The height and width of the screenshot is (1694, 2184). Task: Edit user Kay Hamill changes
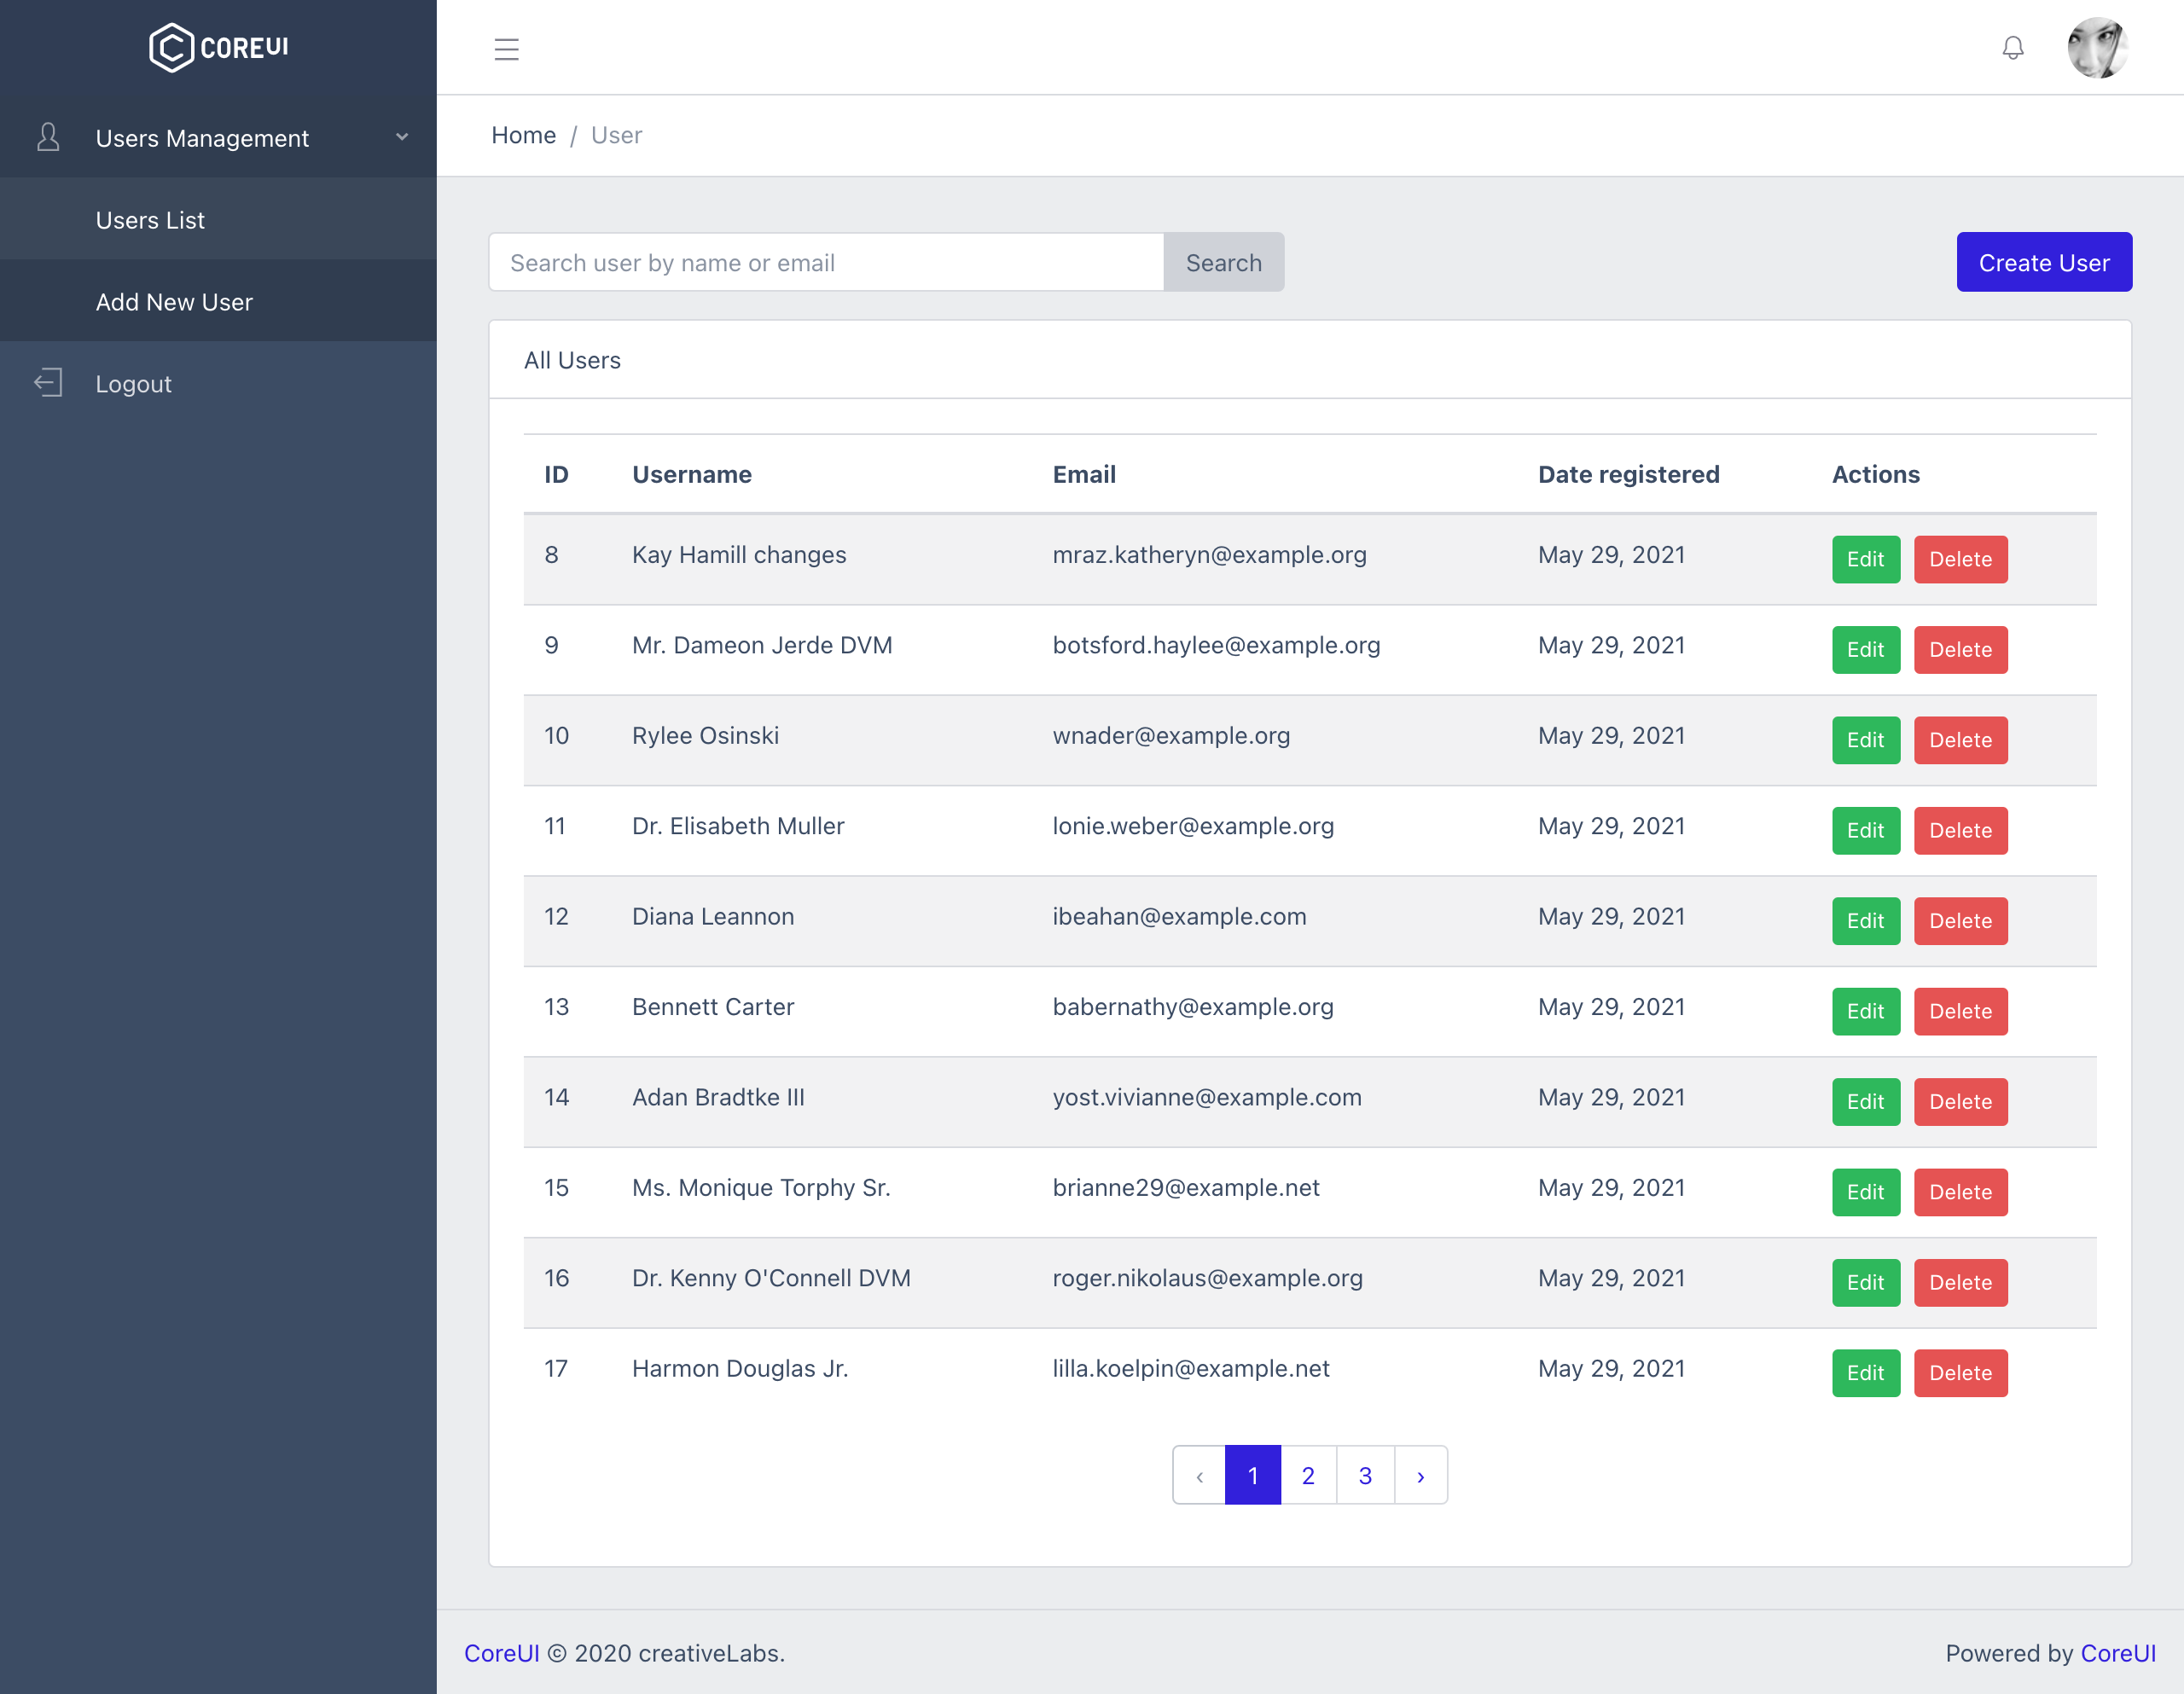tap(1865, 559)
